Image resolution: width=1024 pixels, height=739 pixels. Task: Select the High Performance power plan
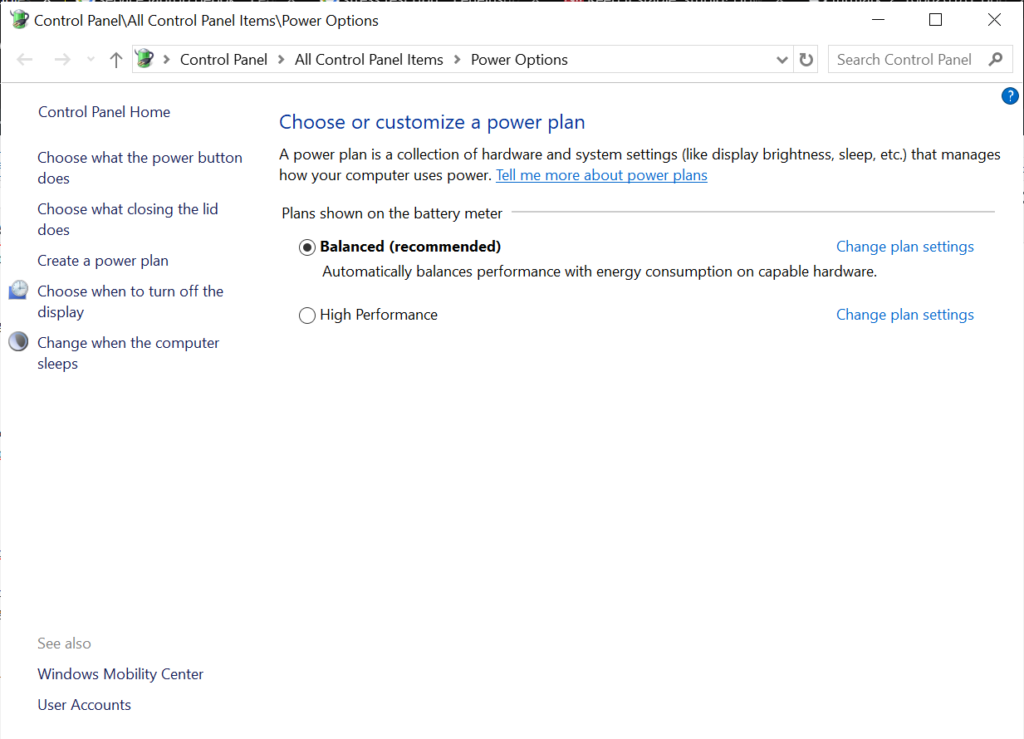coord(307,315)
